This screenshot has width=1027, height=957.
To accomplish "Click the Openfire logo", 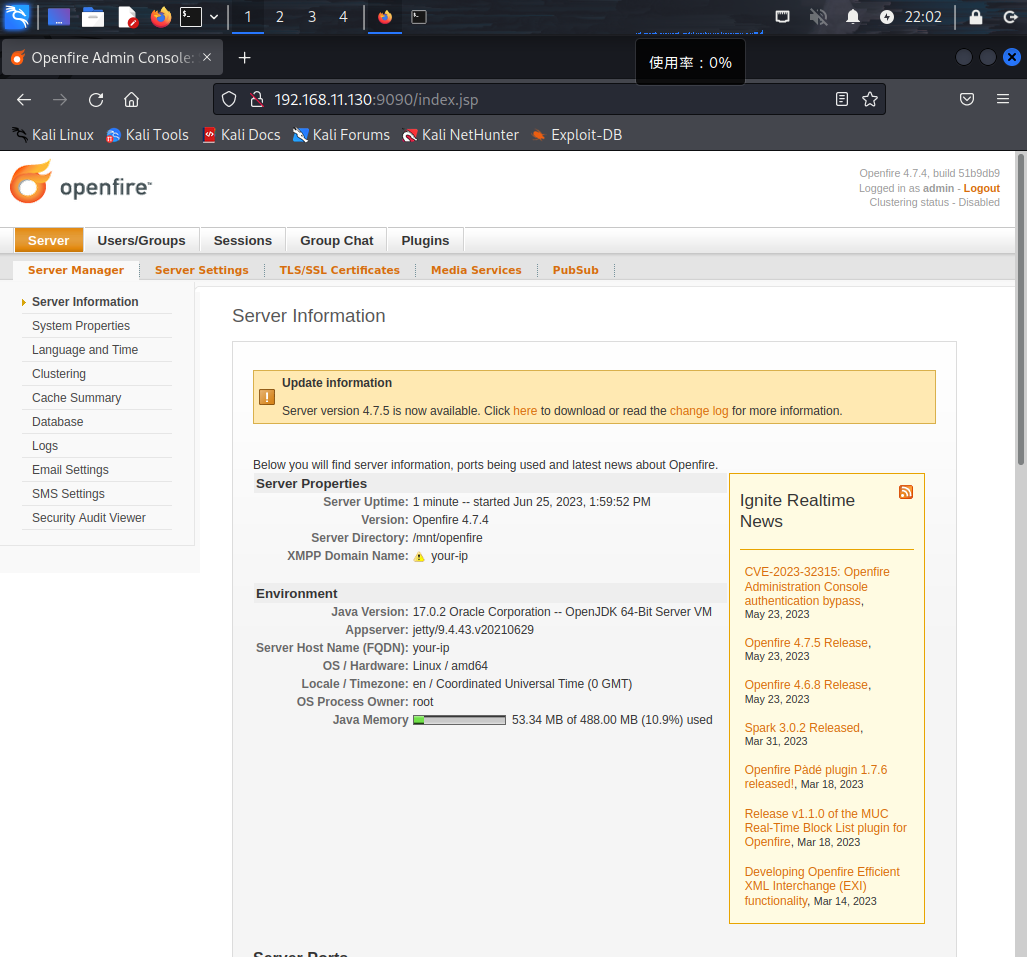I will tap(81, 187).
